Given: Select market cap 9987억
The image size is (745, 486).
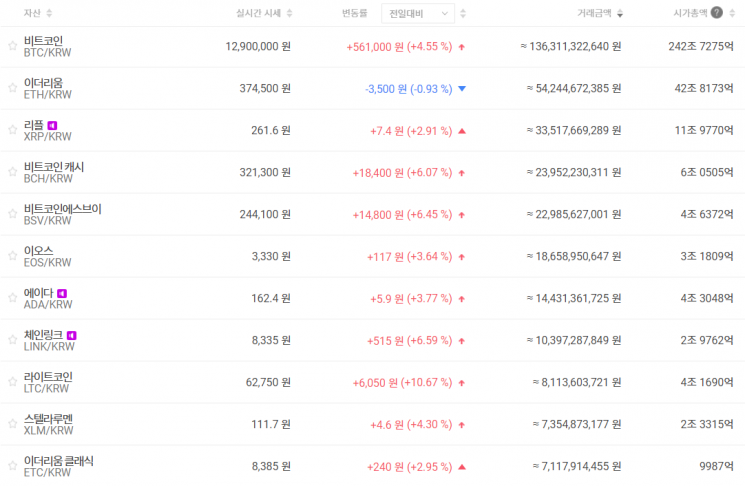Looking at the screenshot, I should click(x=716, y=467).
